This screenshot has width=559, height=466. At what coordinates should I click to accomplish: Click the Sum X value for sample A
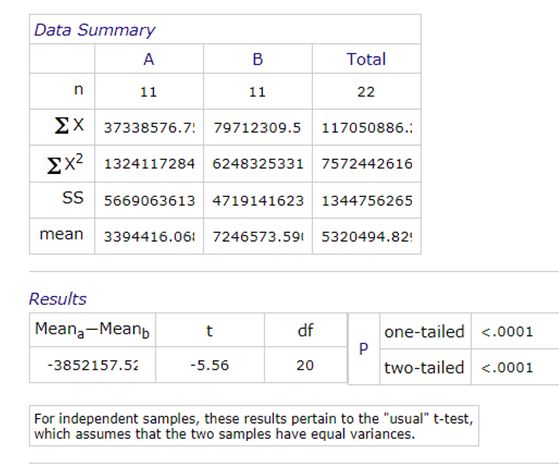[149, 128]
